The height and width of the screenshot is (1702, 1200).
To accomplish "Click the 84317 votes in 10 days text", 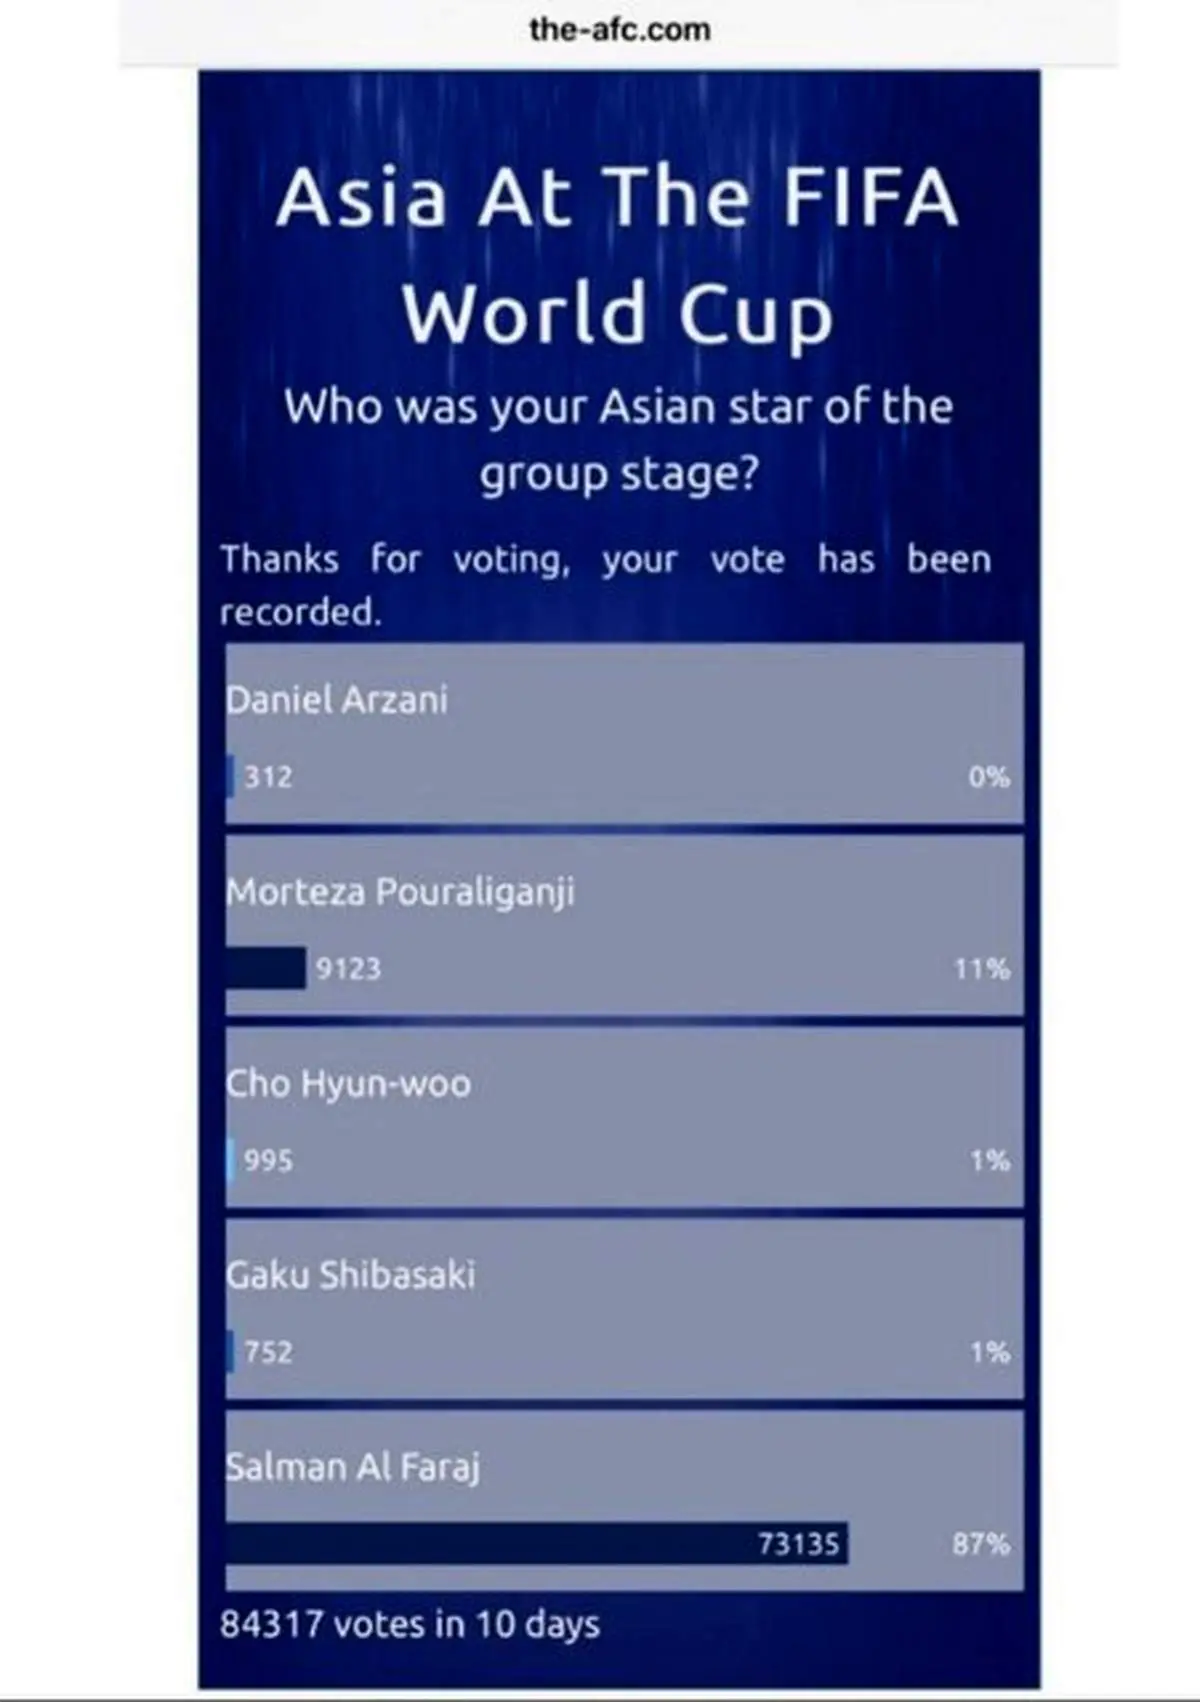I will (410, 1624).
